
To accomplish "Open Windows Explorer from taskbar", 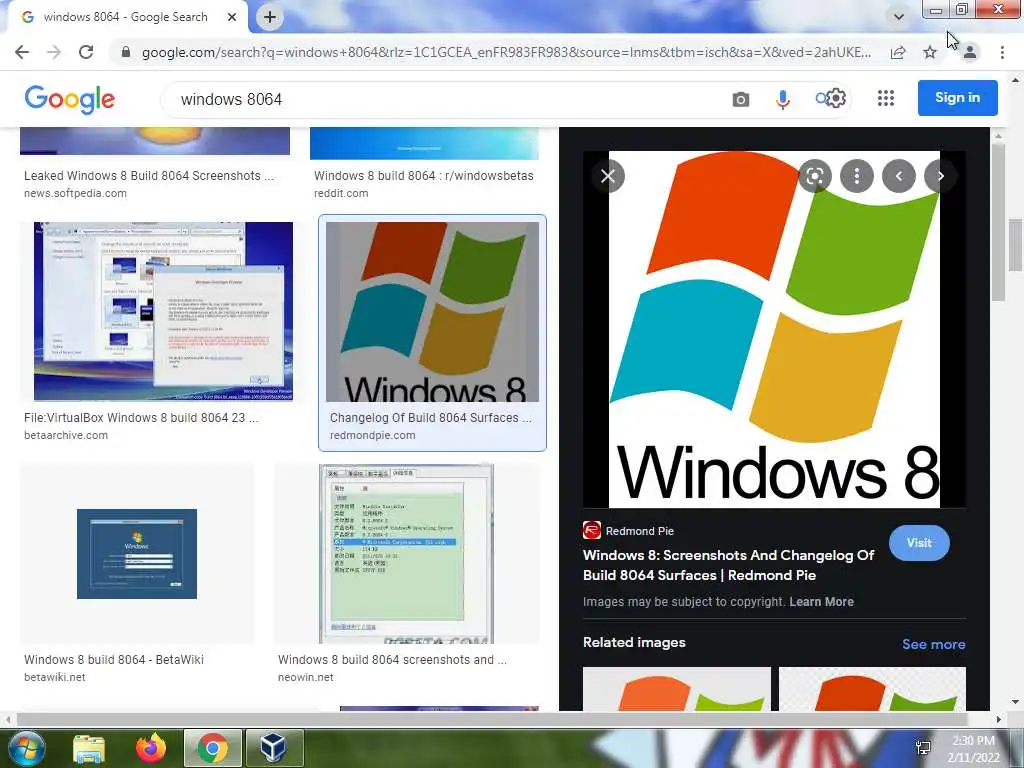I will coord(89,748).
